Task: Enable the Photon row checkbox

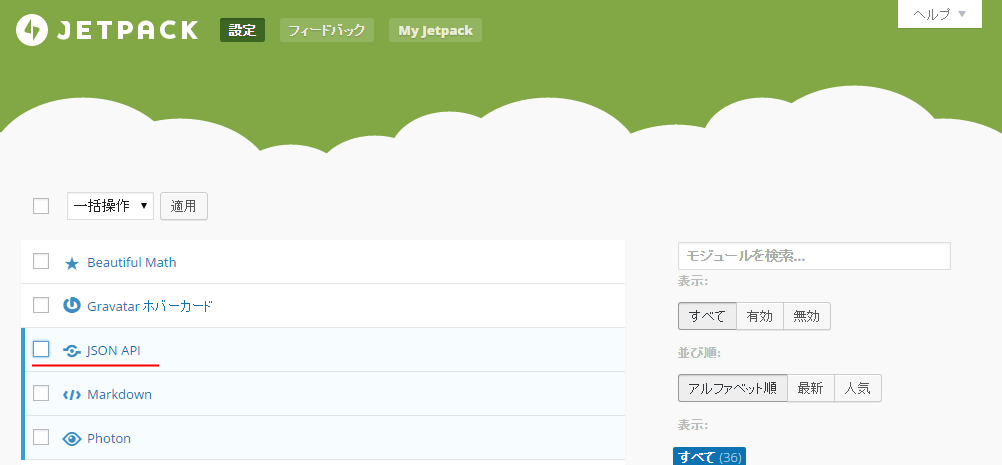Action: click(x=41, y=437)
